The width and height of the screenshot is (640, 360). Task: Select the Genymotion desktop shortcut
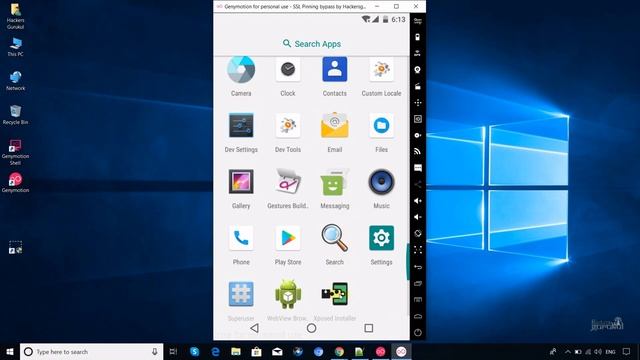pos(16,182)
